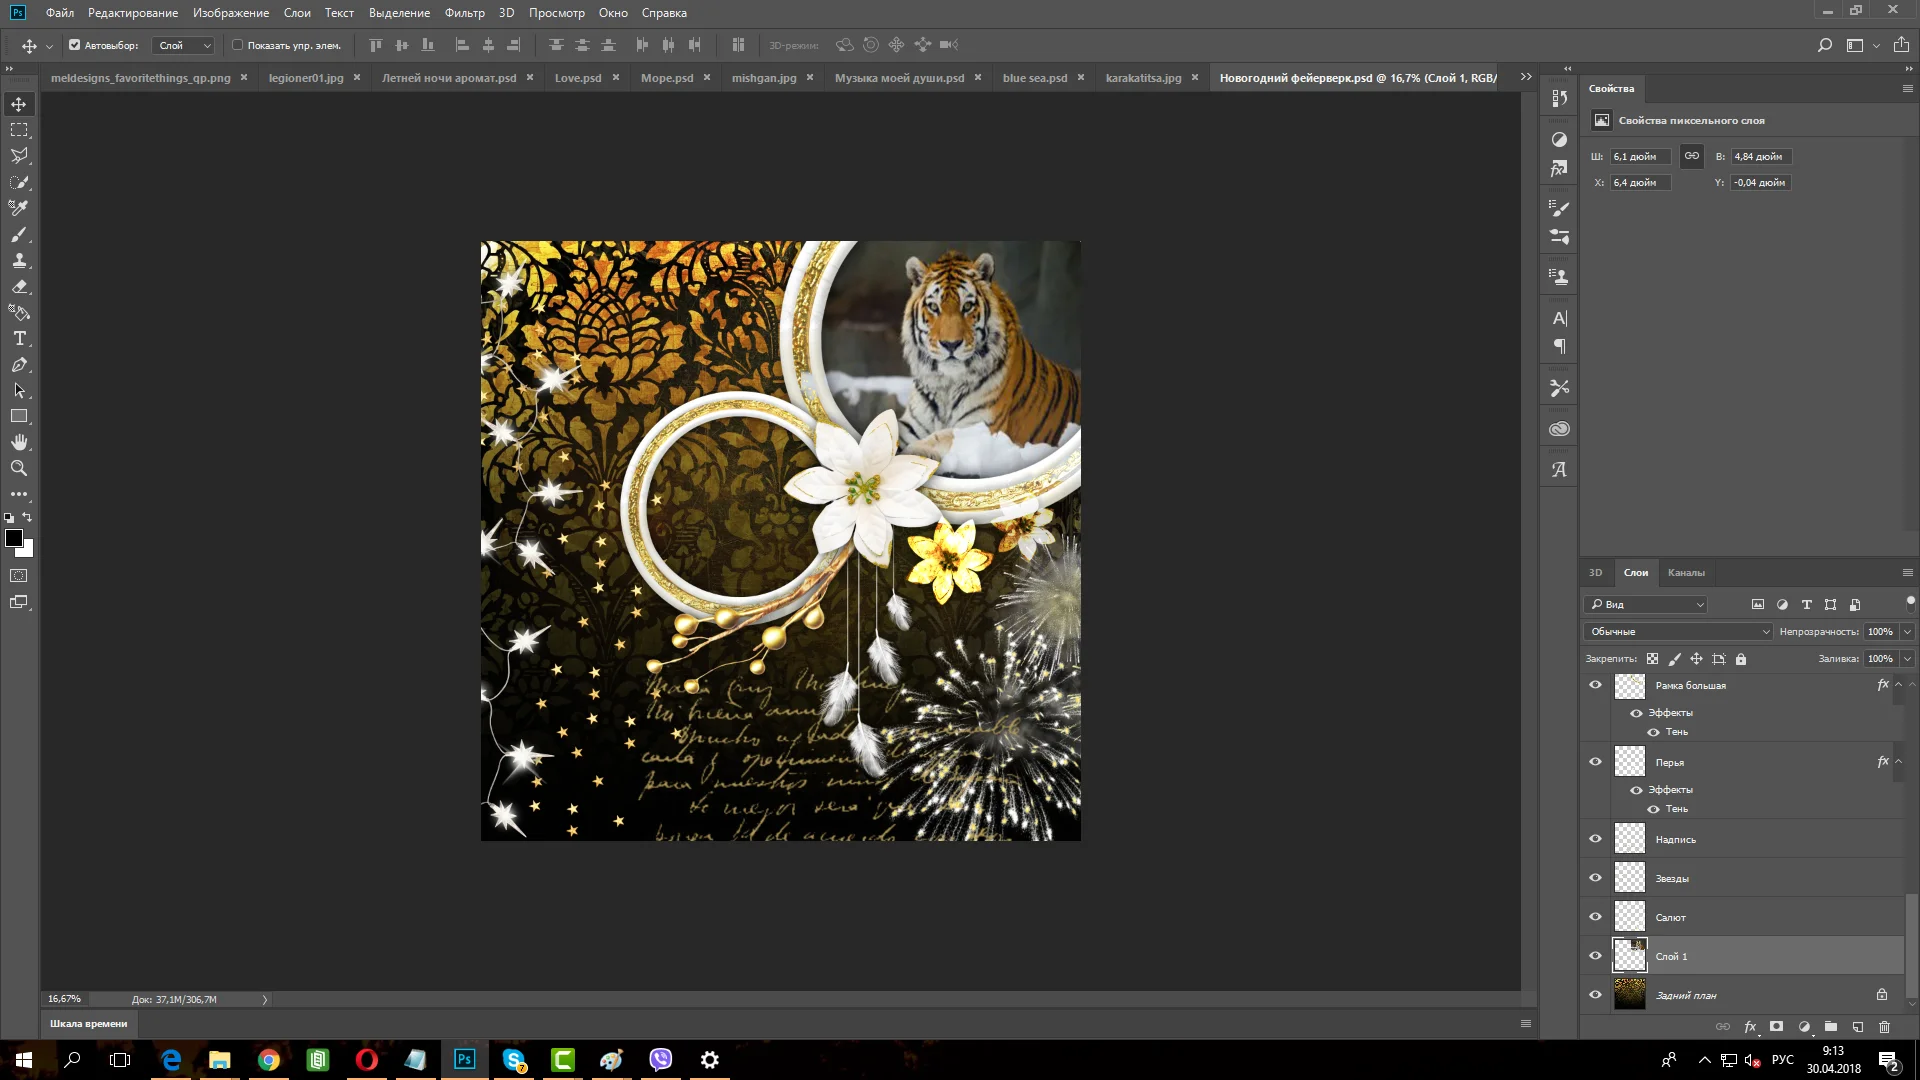Select the Rectangular Marquee tool
The width and height of the screenshot is (1920, 1080).
coord(19,130)
